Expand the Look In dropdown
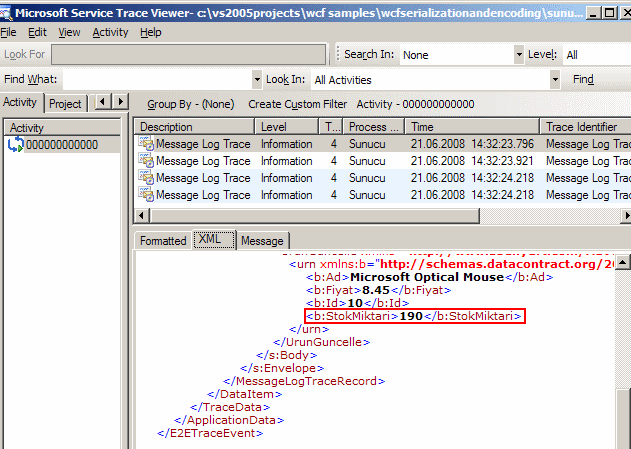Image resolution: width=631 pixels, height=449 pixels. point(555,80)
